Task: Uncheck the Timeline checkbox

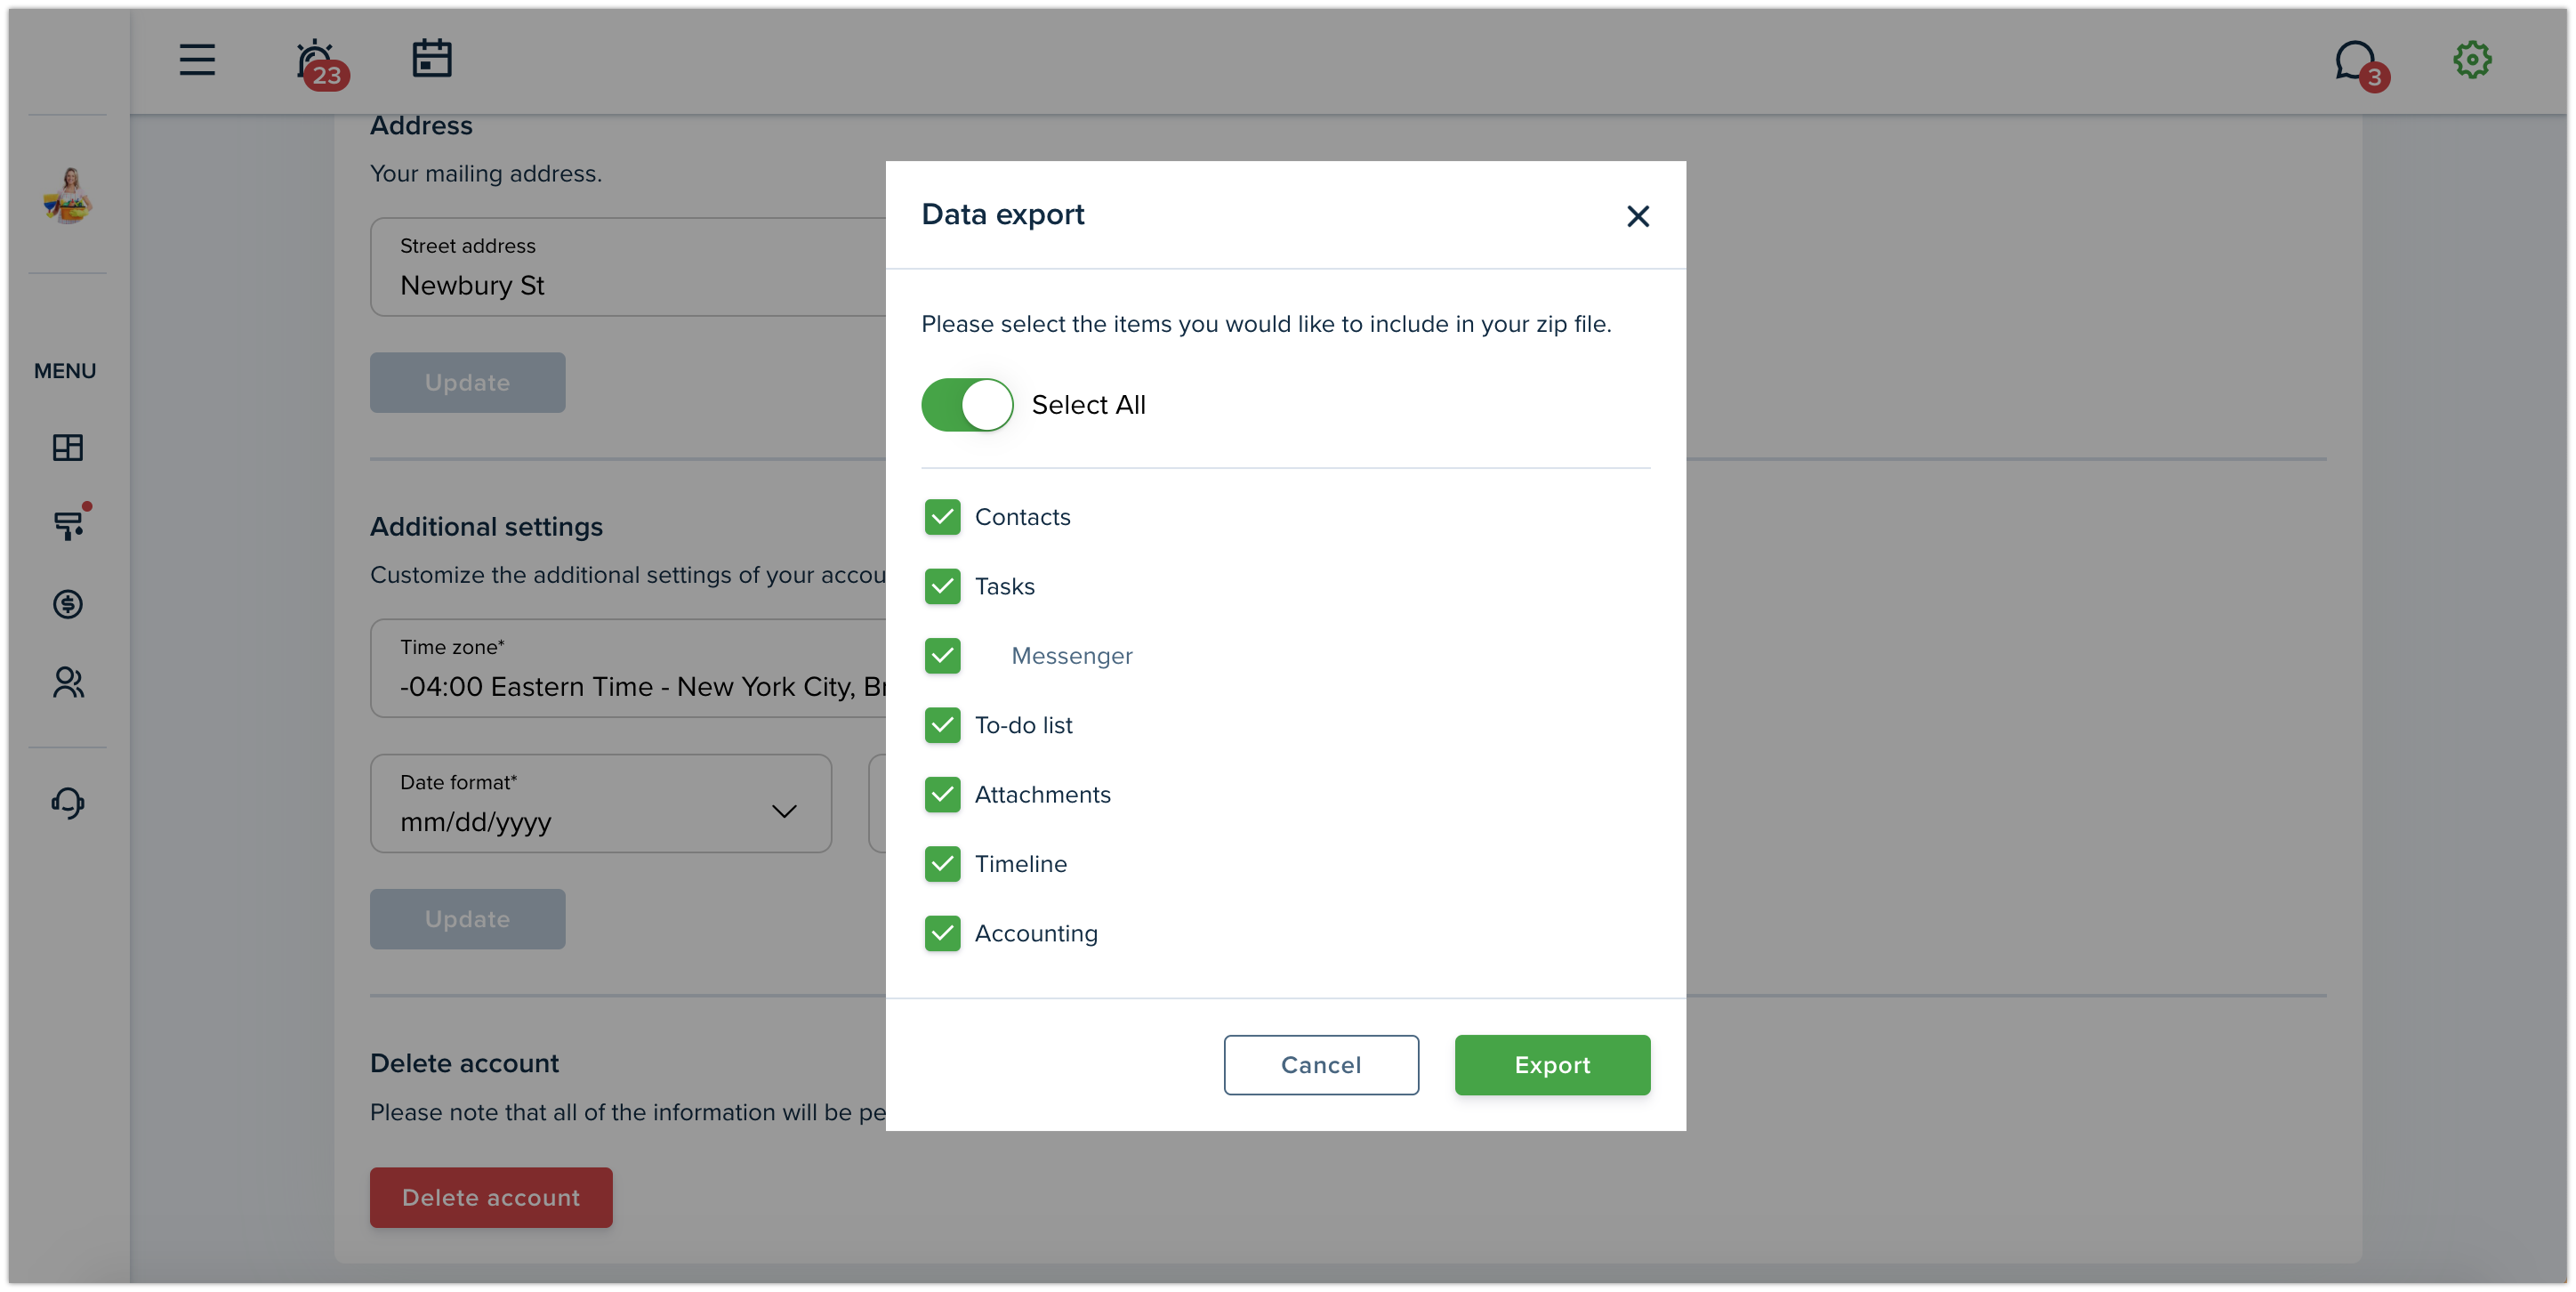Action: tap(942, 864)
